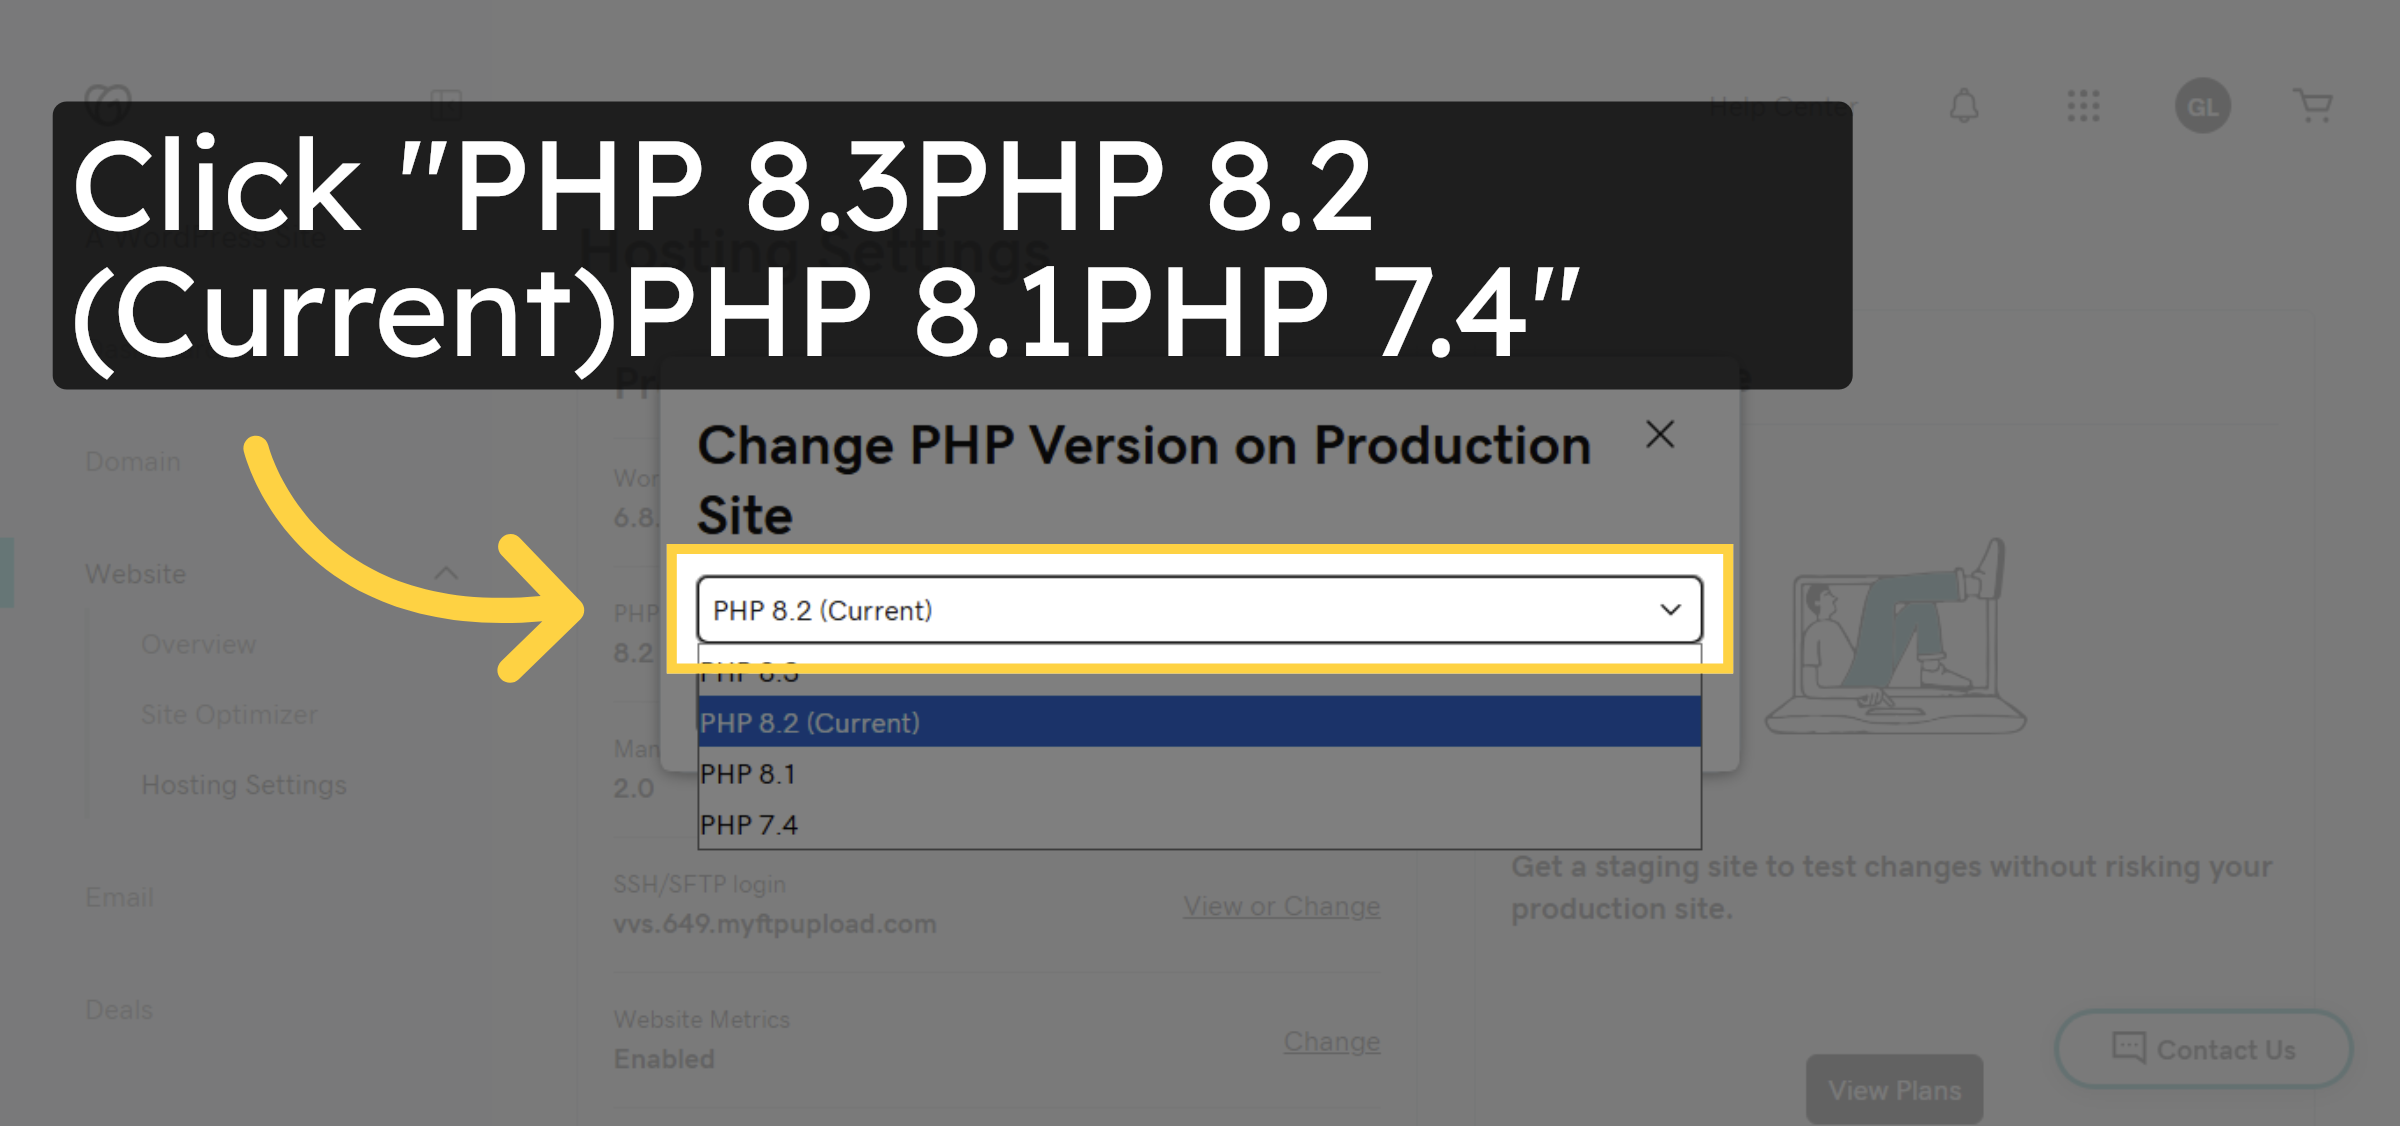
Task: Click the GL profile avatar
Action: coord(2202,106)
